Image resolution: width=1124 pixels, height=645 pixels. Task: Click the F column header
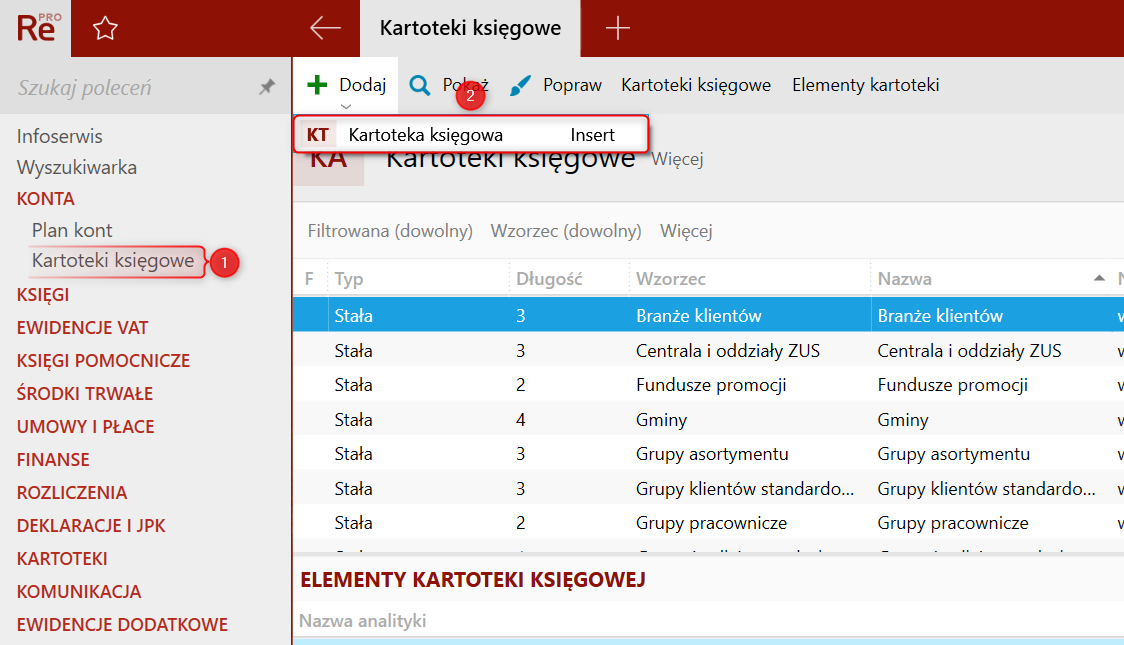(309, 279)
